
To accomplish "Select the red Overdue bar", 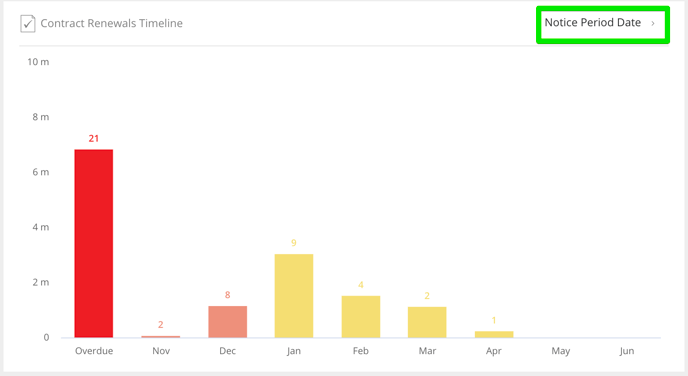I will pos(93,244).
